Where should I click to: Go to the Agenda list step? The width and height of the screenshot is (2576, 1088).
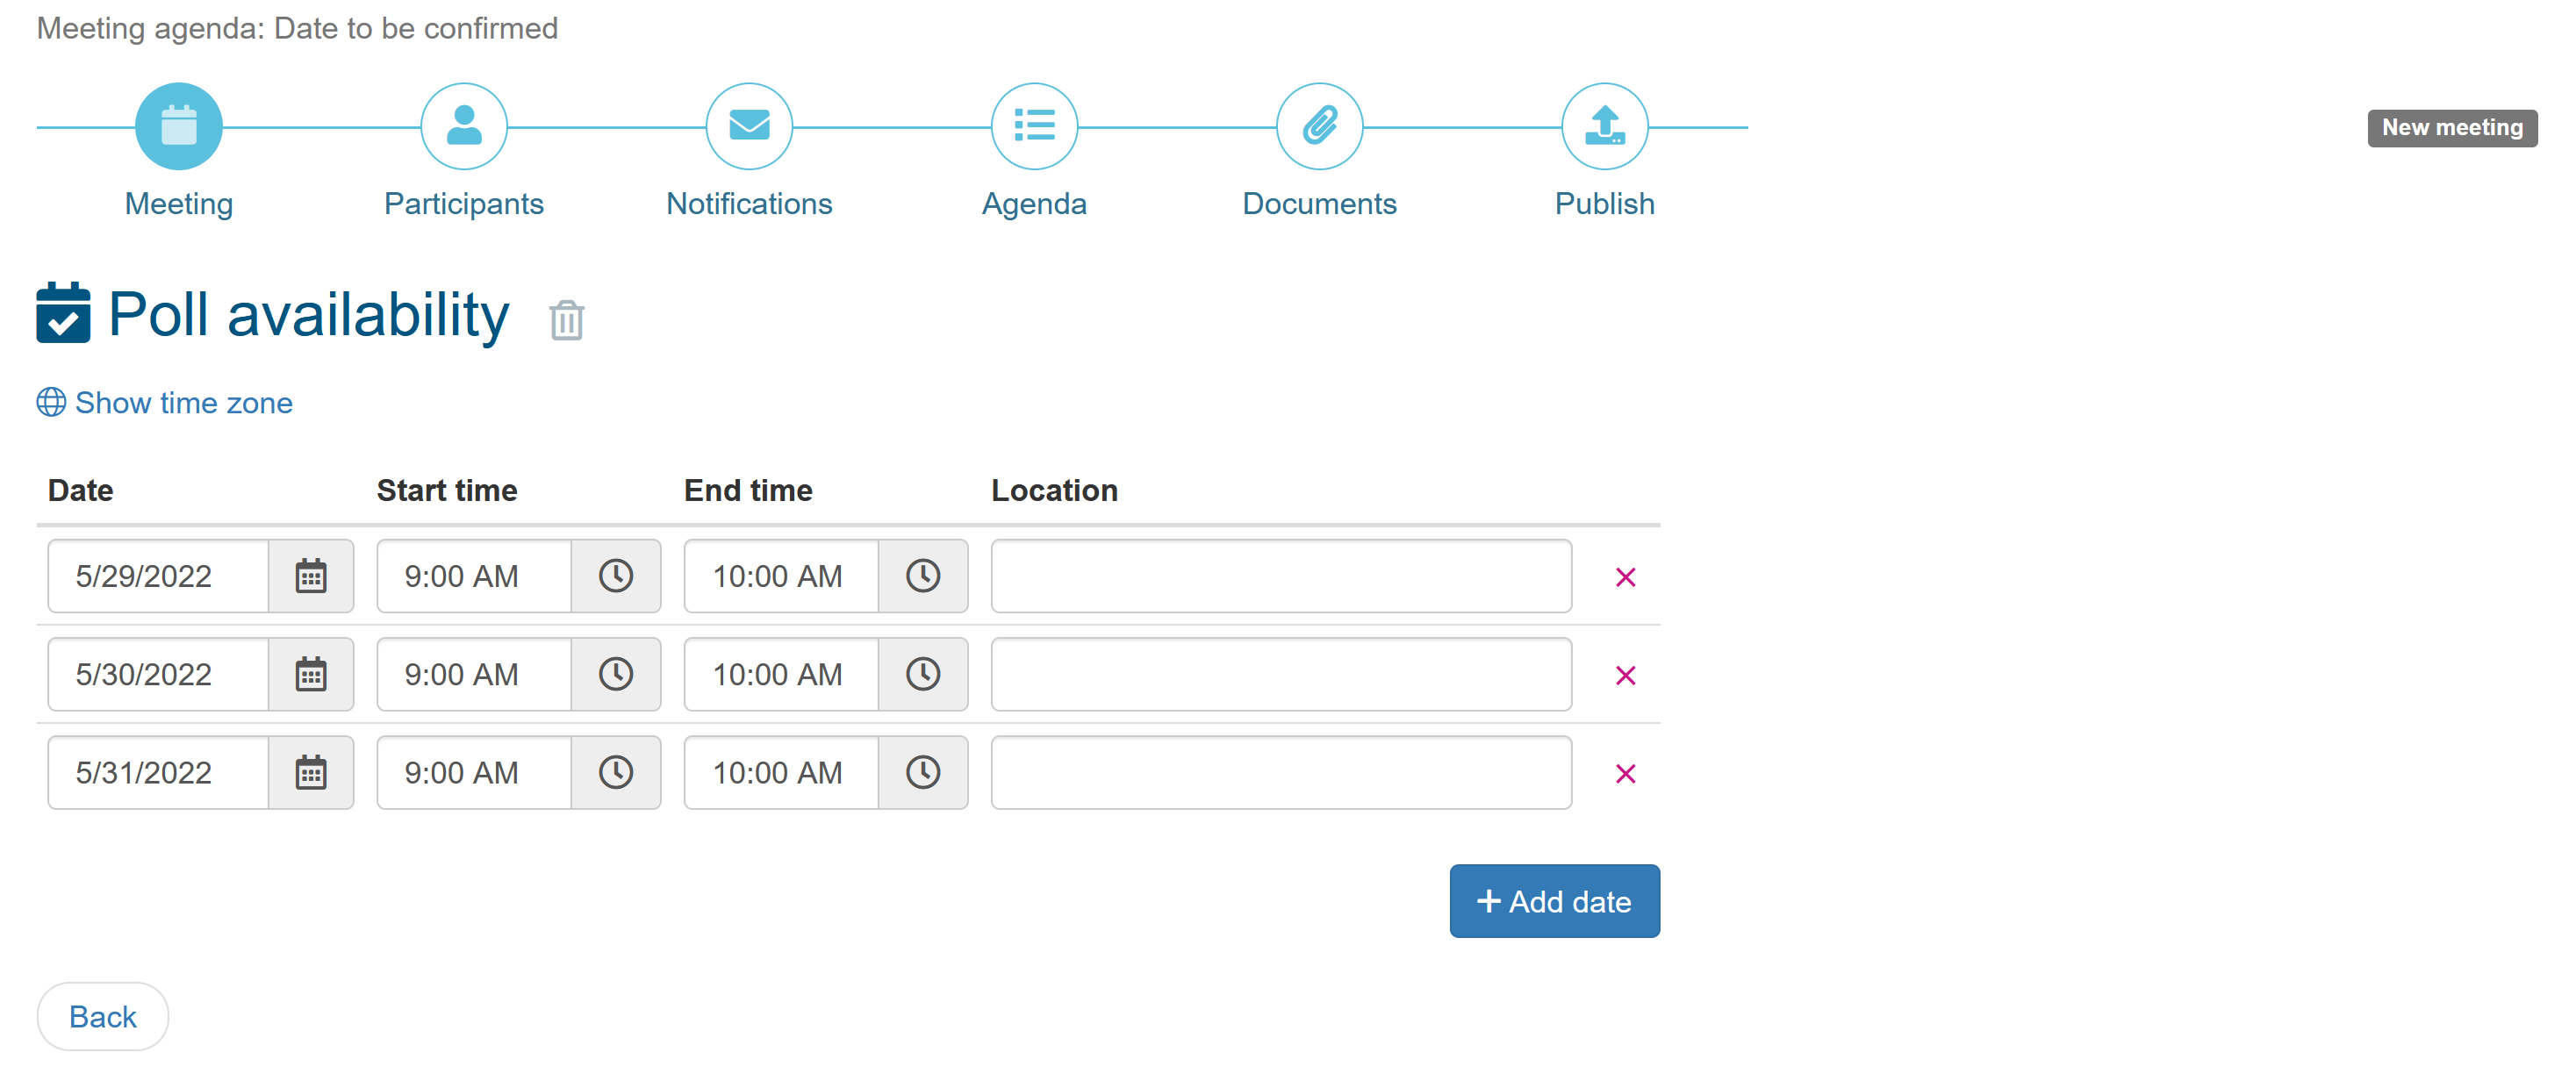pos(1034,126)
